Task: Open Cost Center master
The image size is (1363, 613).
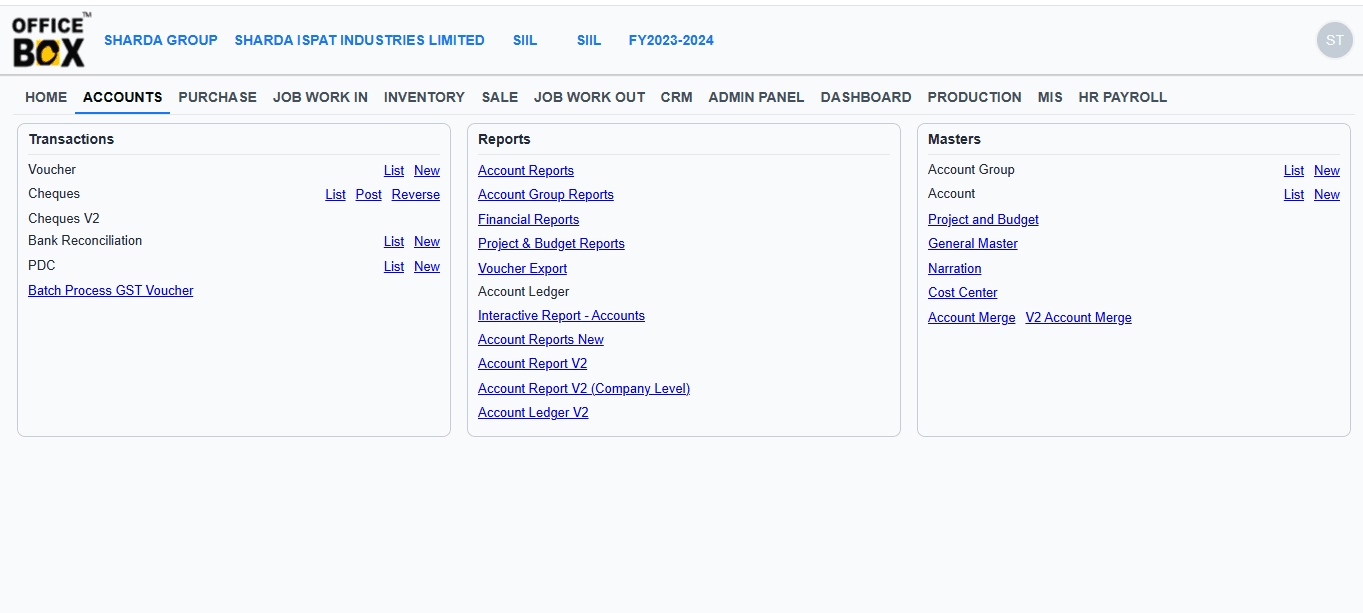Action: click(963, 293)
